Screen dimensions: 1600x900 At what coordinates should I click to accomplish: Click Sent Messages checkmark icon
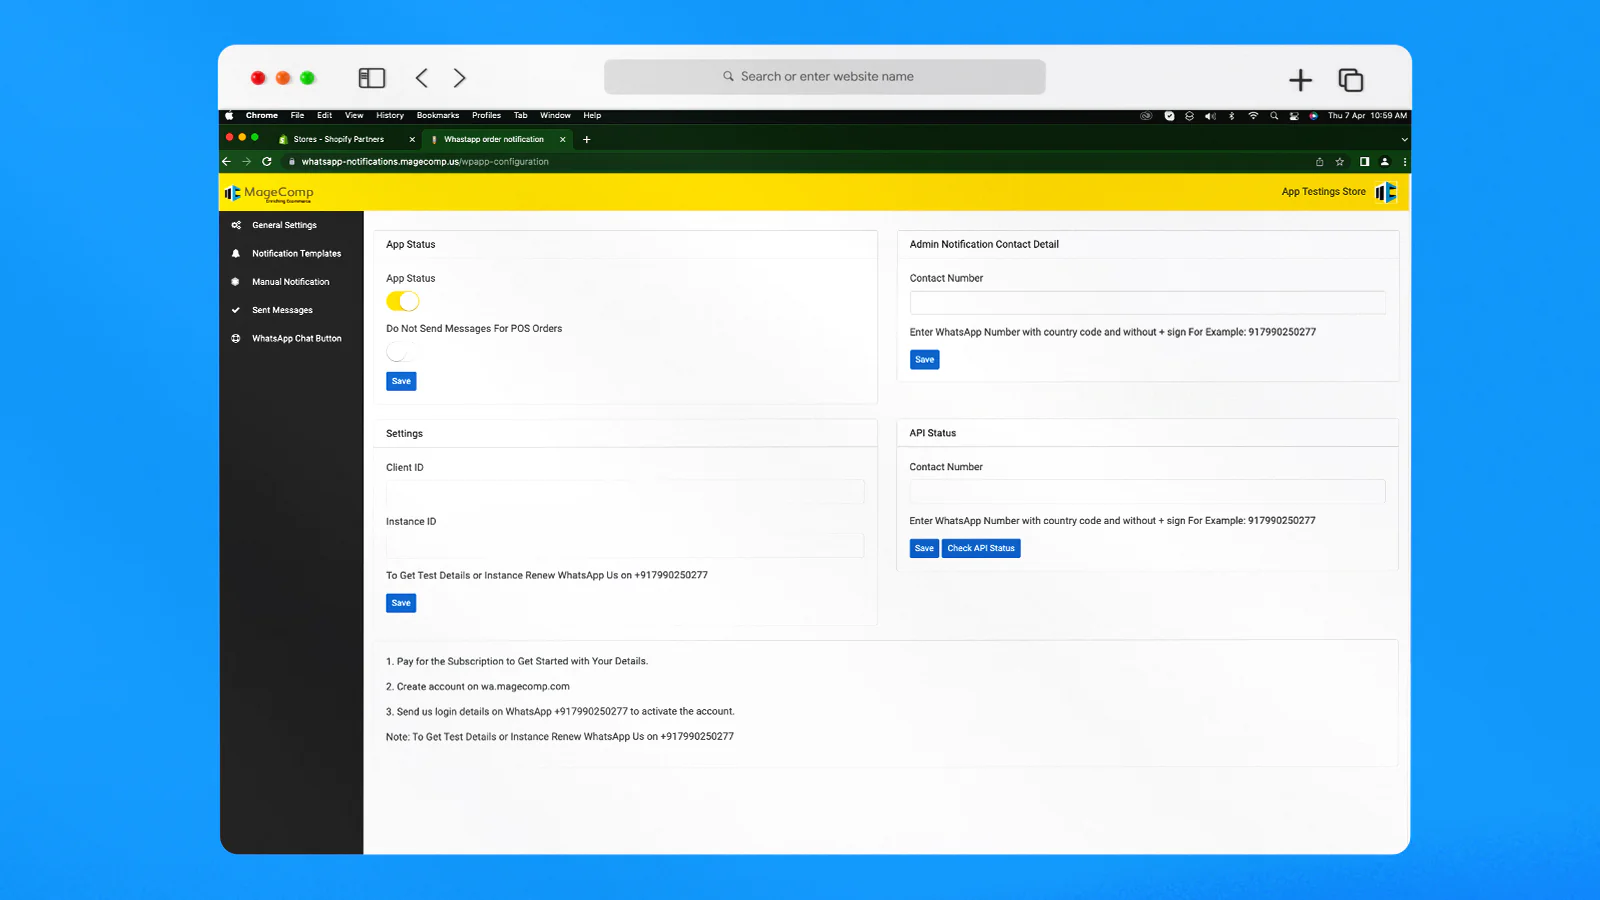point(236,310)
